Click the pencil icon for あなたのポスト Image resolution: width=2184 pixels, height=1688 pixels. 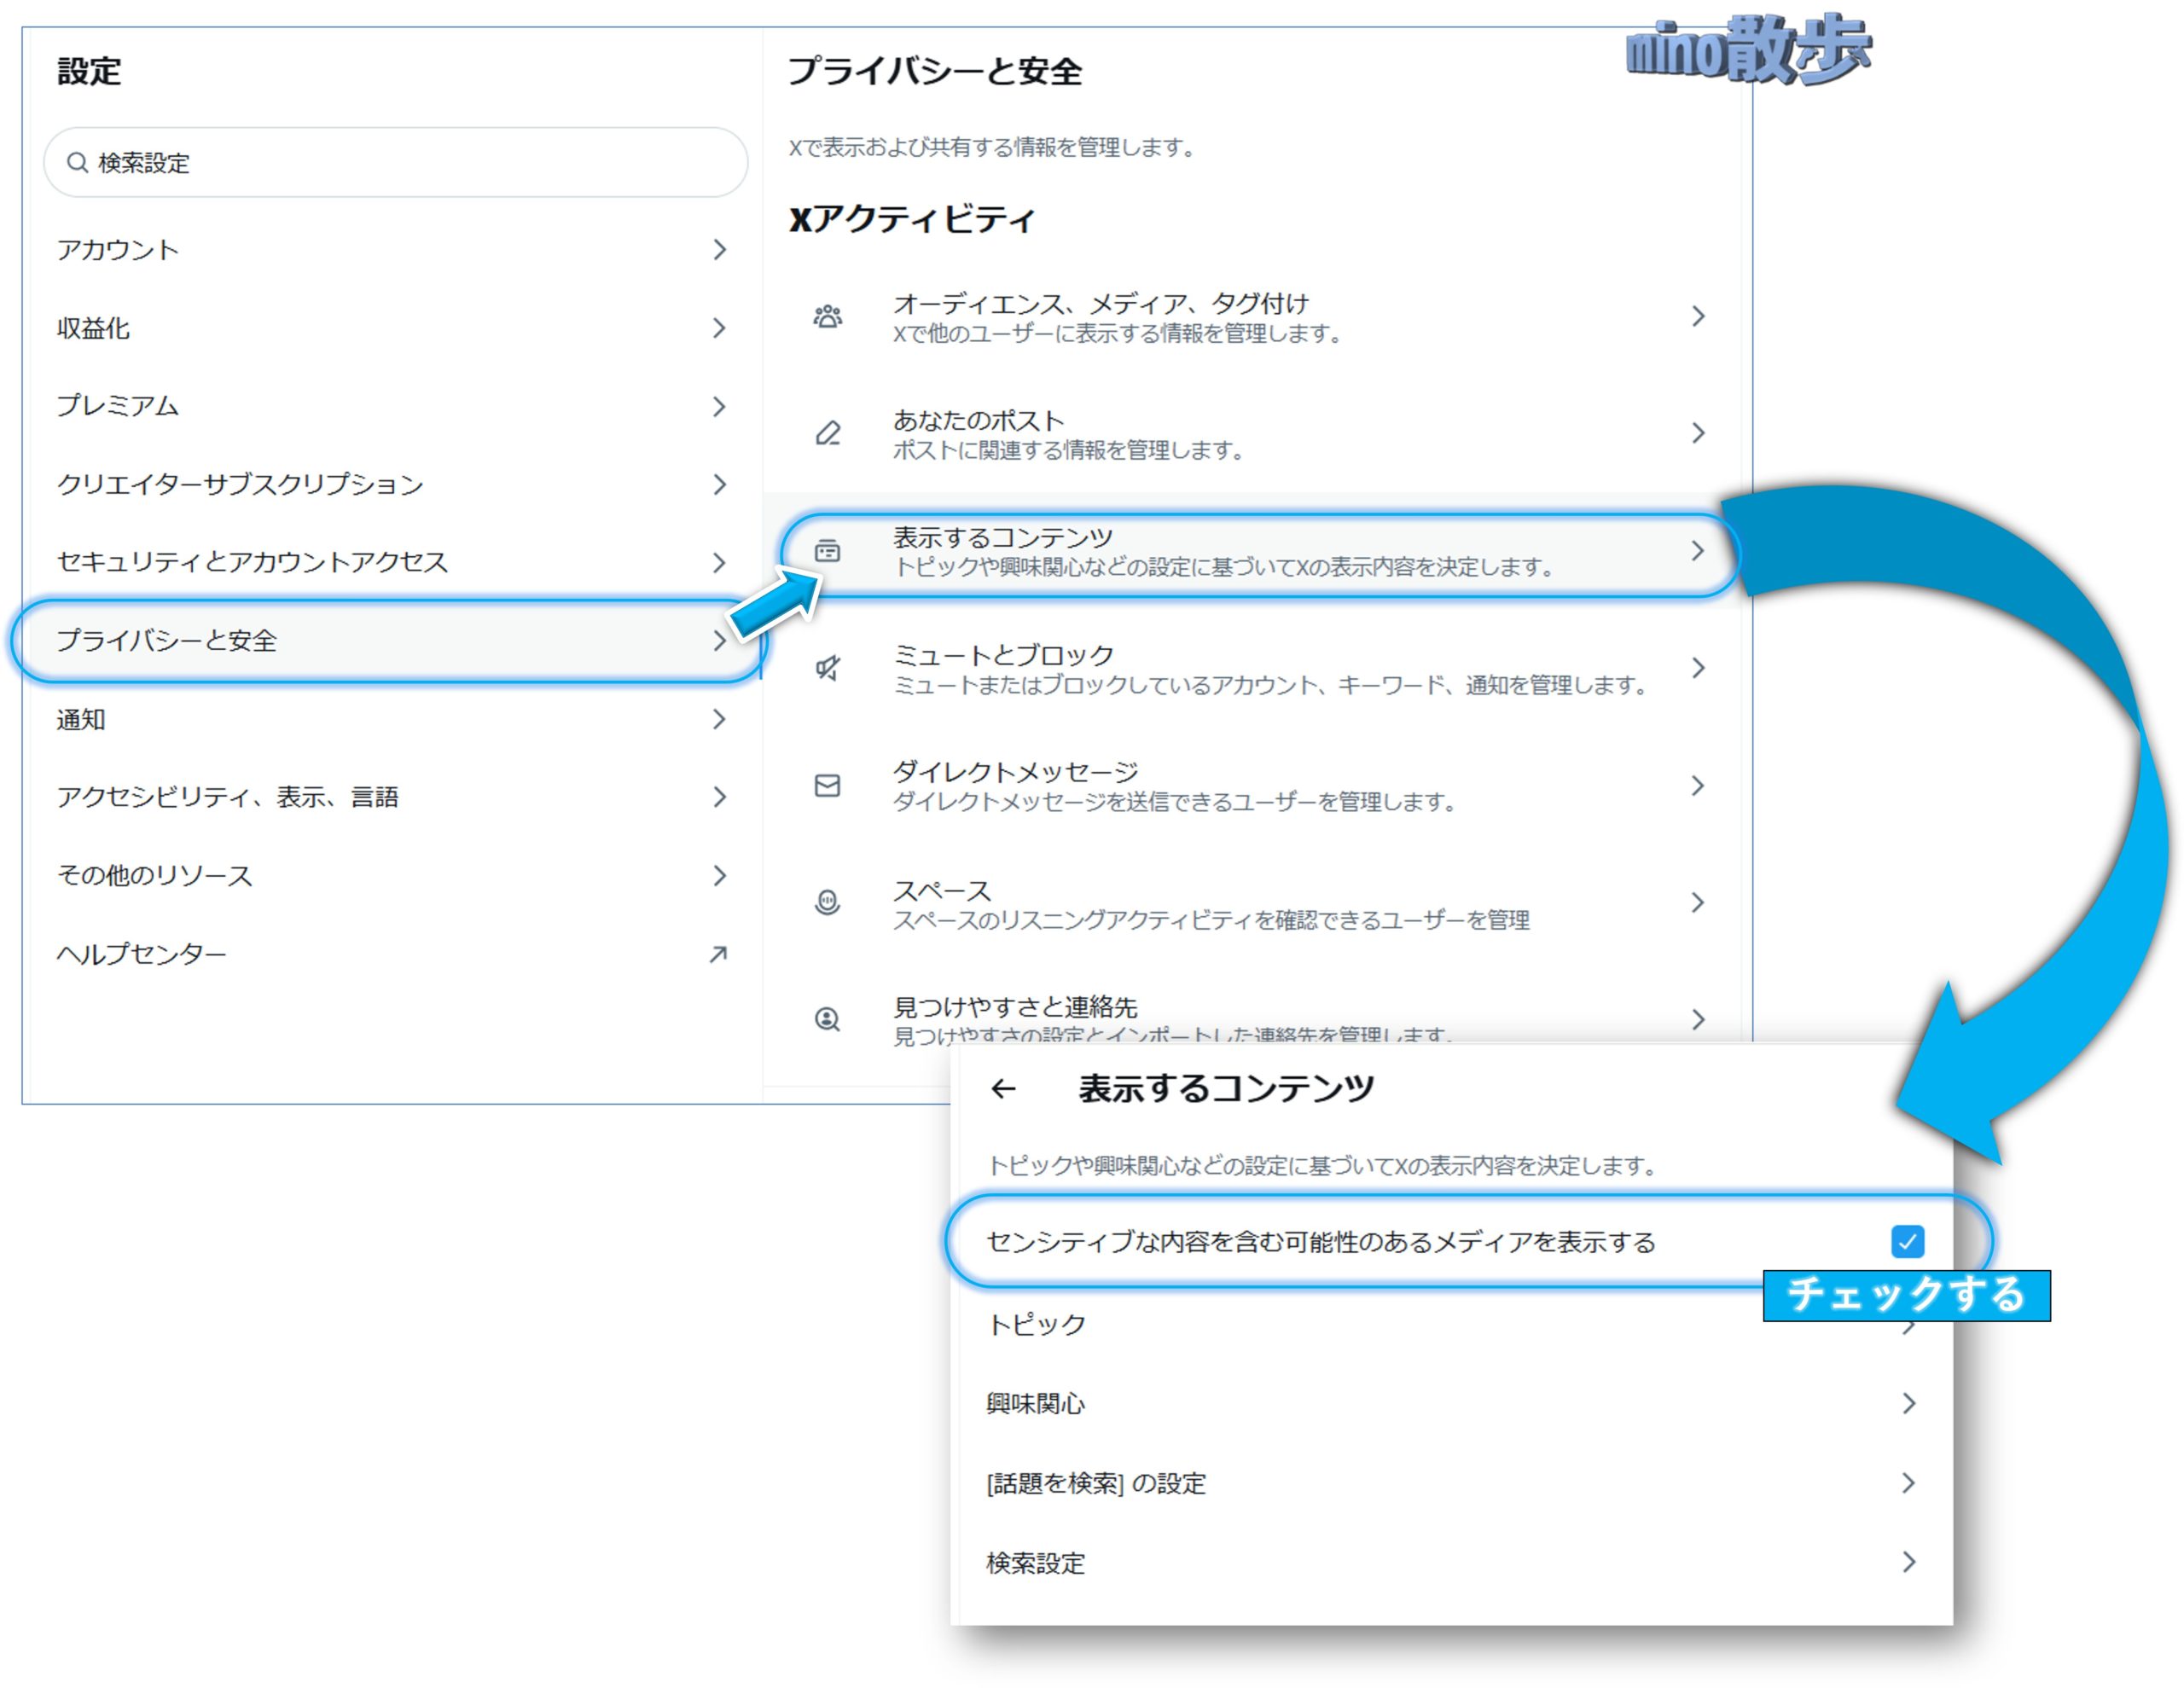pos(827,434)
